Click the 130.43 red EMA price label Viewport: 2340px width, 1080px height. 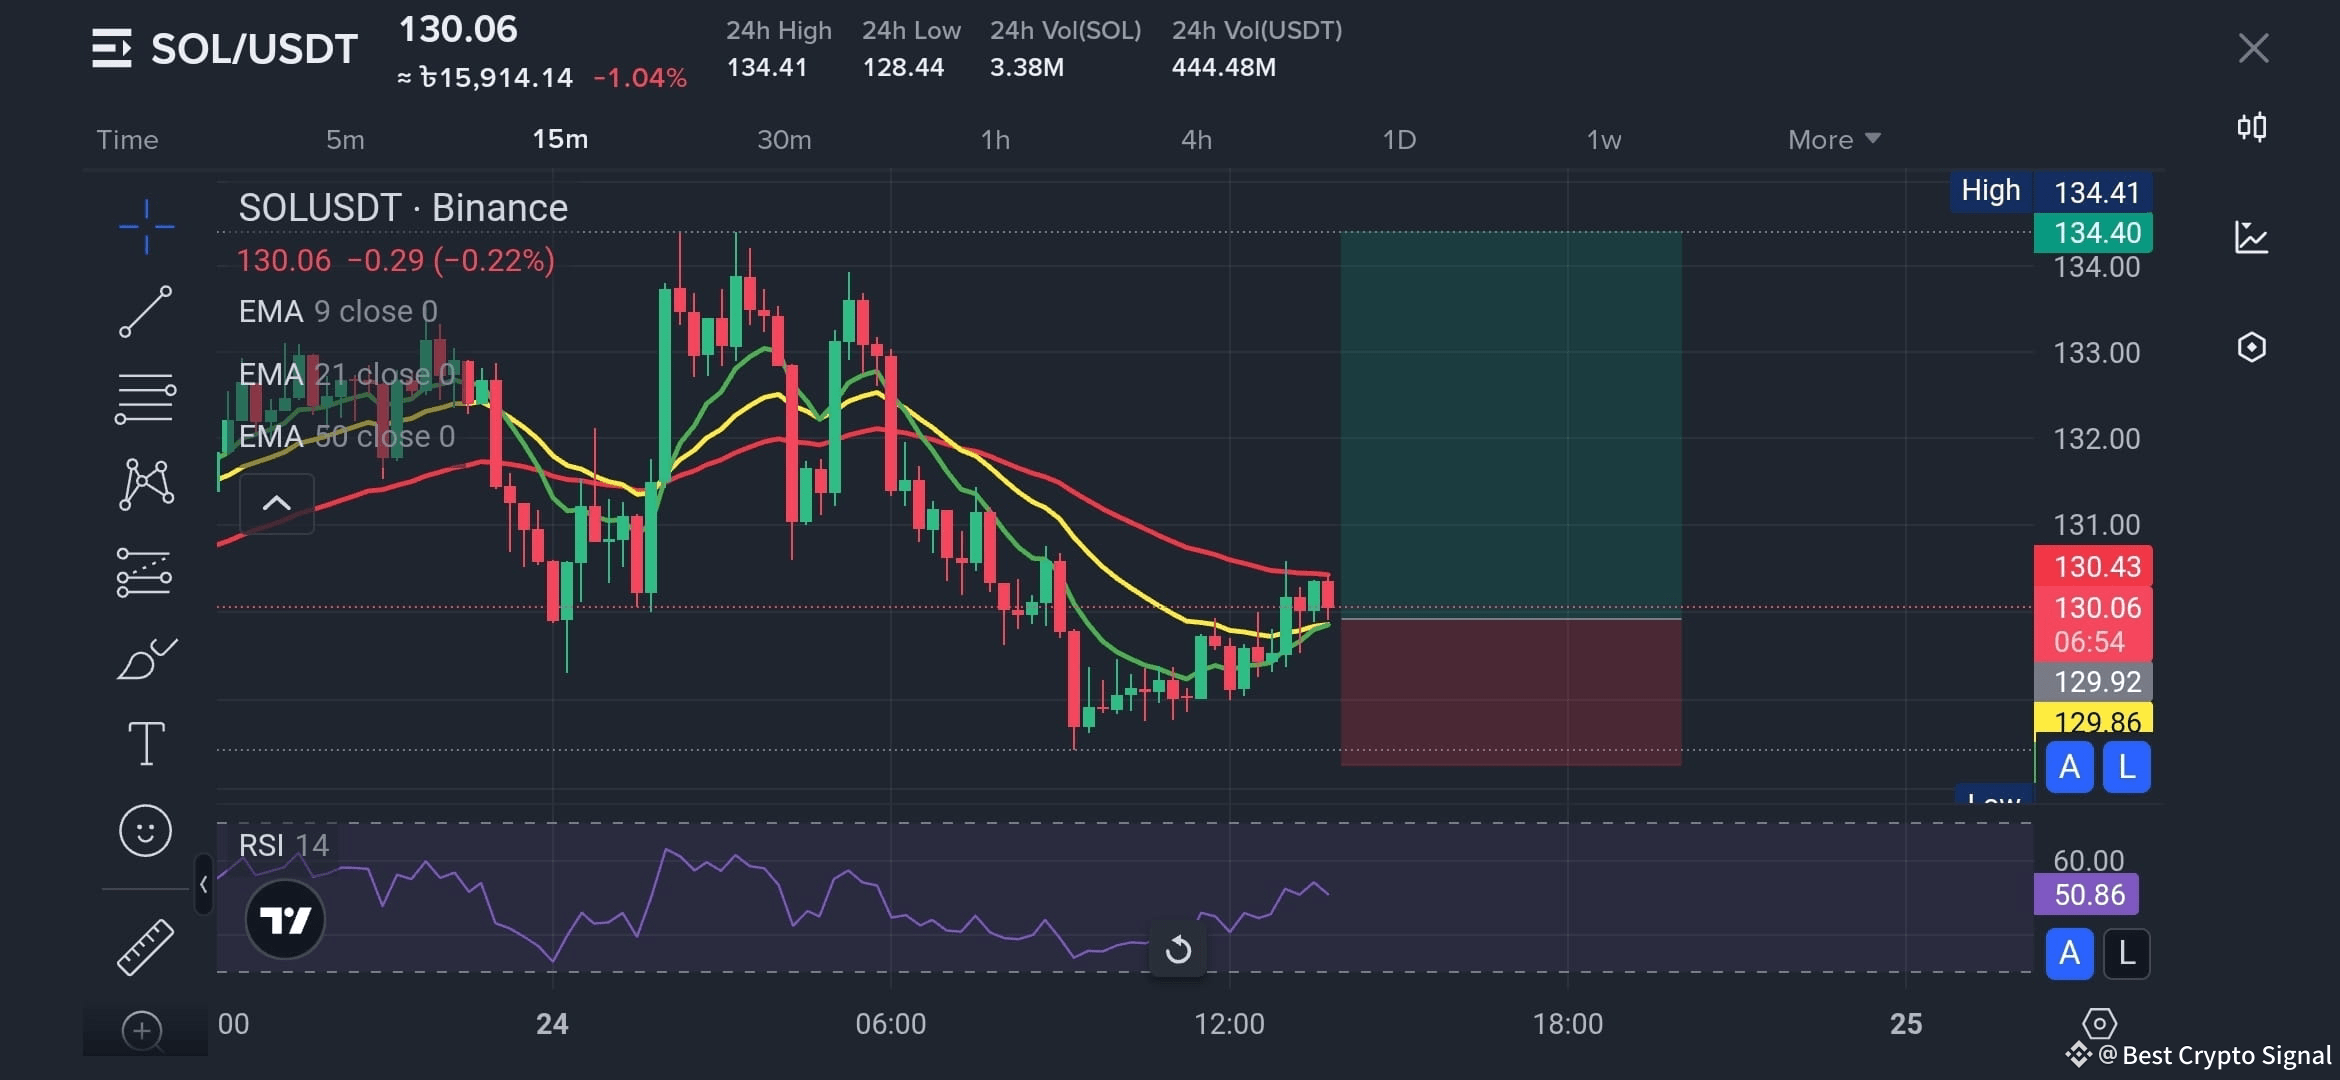pos(2093,566)
